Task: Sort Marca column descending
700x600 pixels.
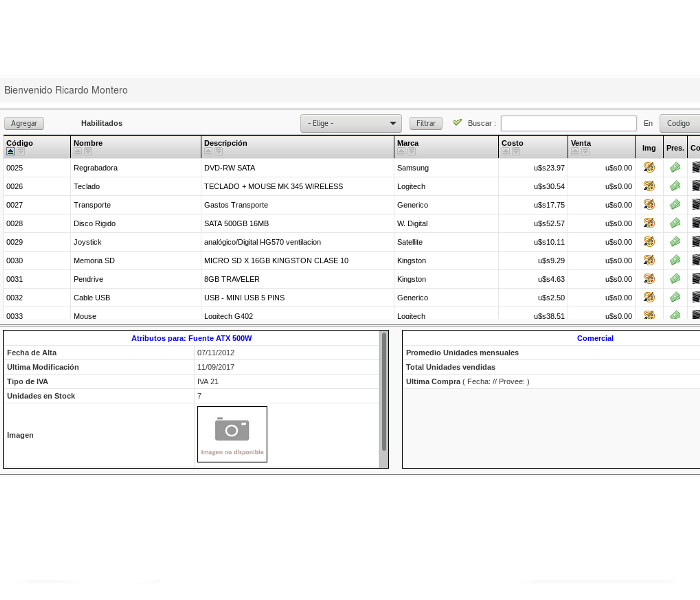Action: pos(412,152)
